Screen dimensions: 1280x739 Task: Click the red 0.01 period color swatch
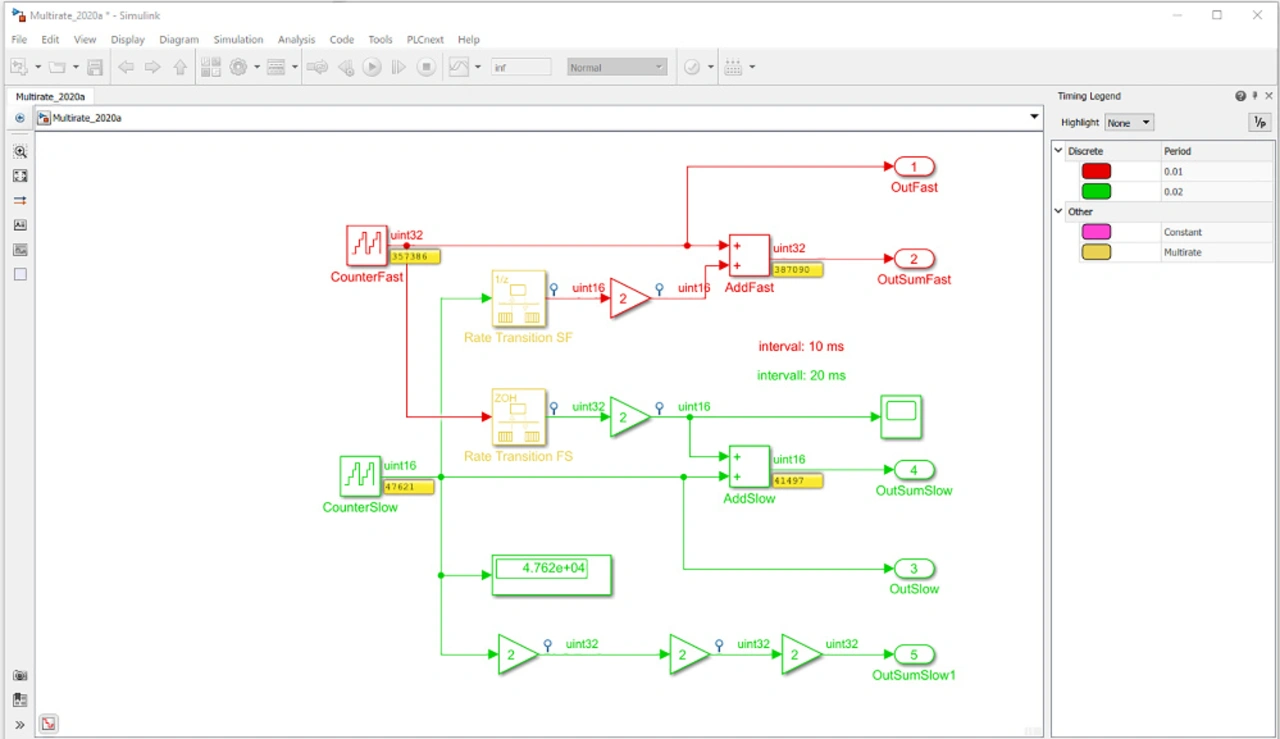tap(1096, 171)
